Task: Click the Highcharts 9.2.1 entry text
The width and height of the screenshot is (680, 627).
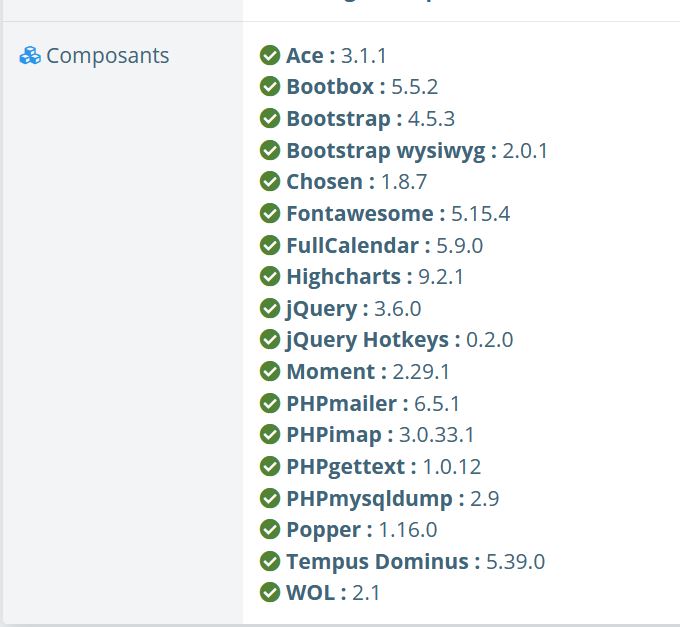Action: click(375, 277)
